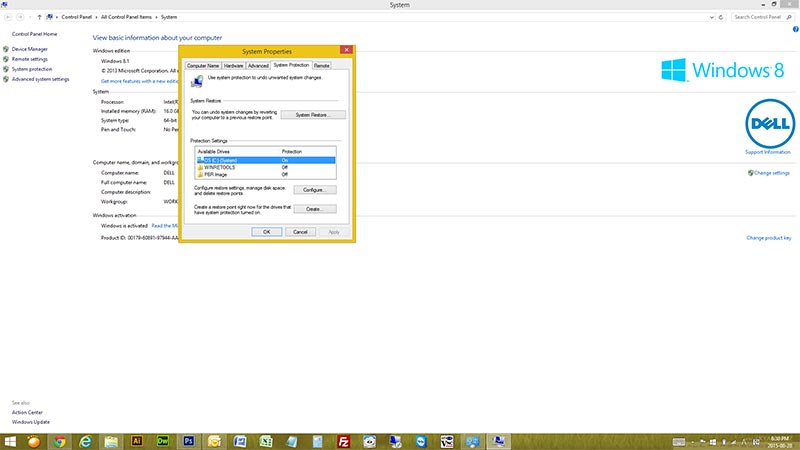
Task: Click the Device Manager shield icon
Action: pyautogui.click(x=6, y=49)
